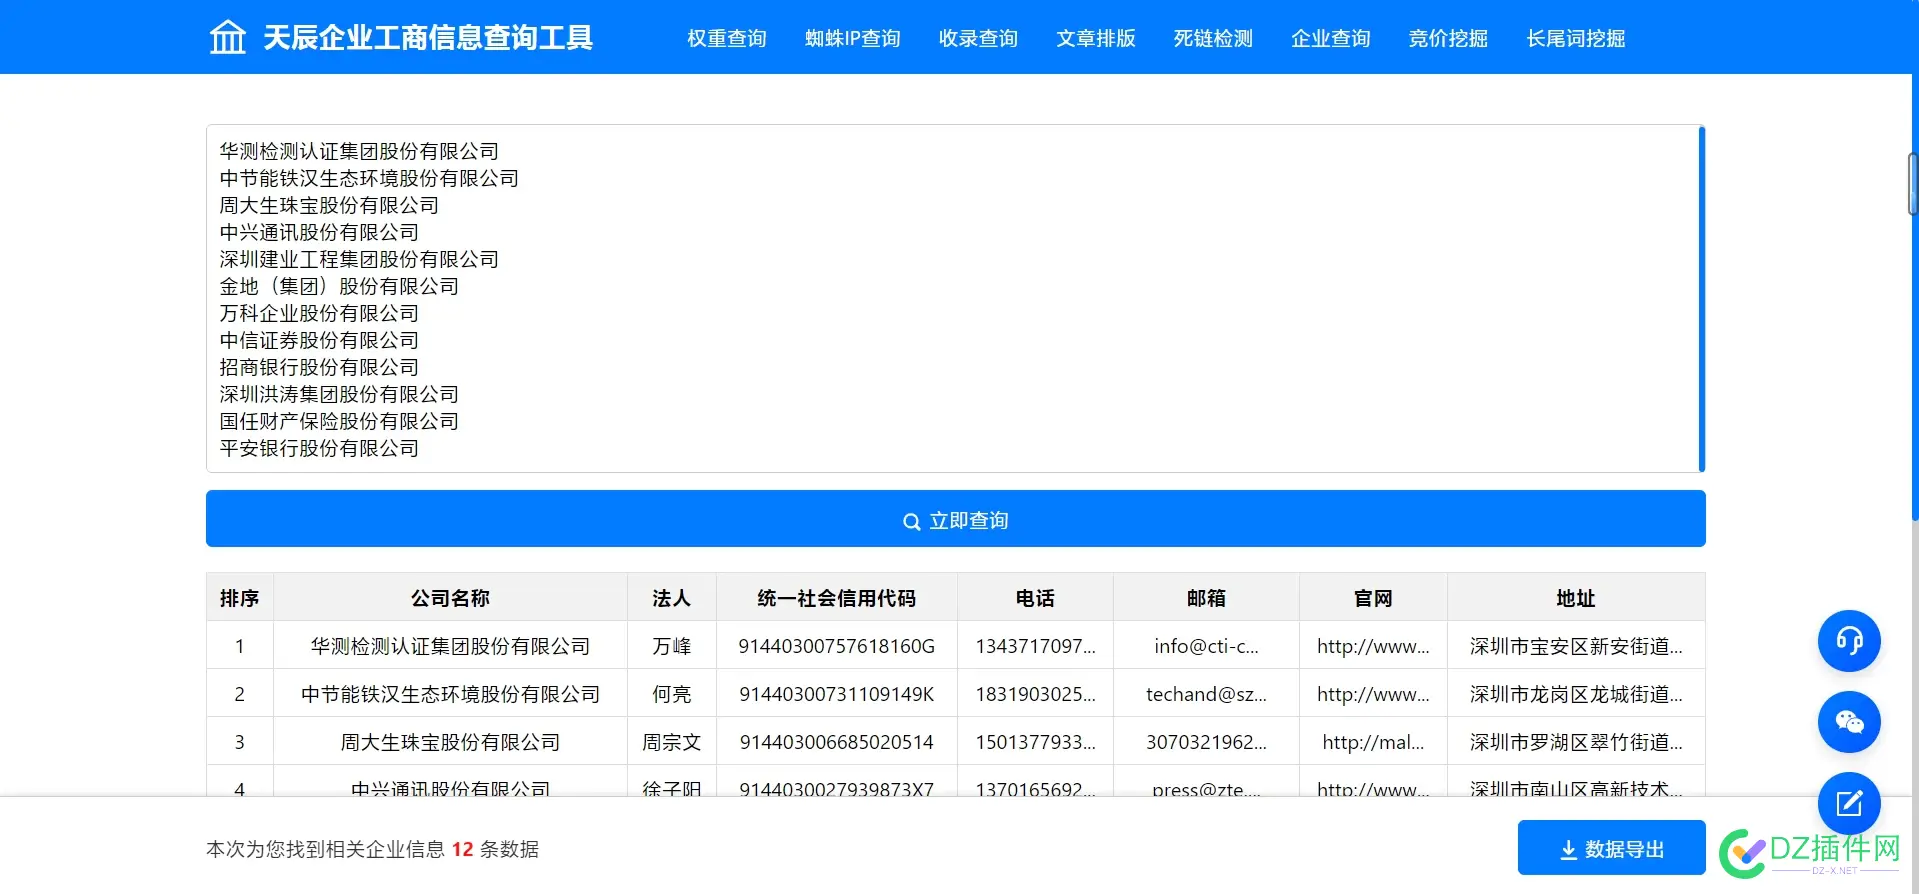Select table cell 周大生珠宝股份有限公司

tap(450, 742)
